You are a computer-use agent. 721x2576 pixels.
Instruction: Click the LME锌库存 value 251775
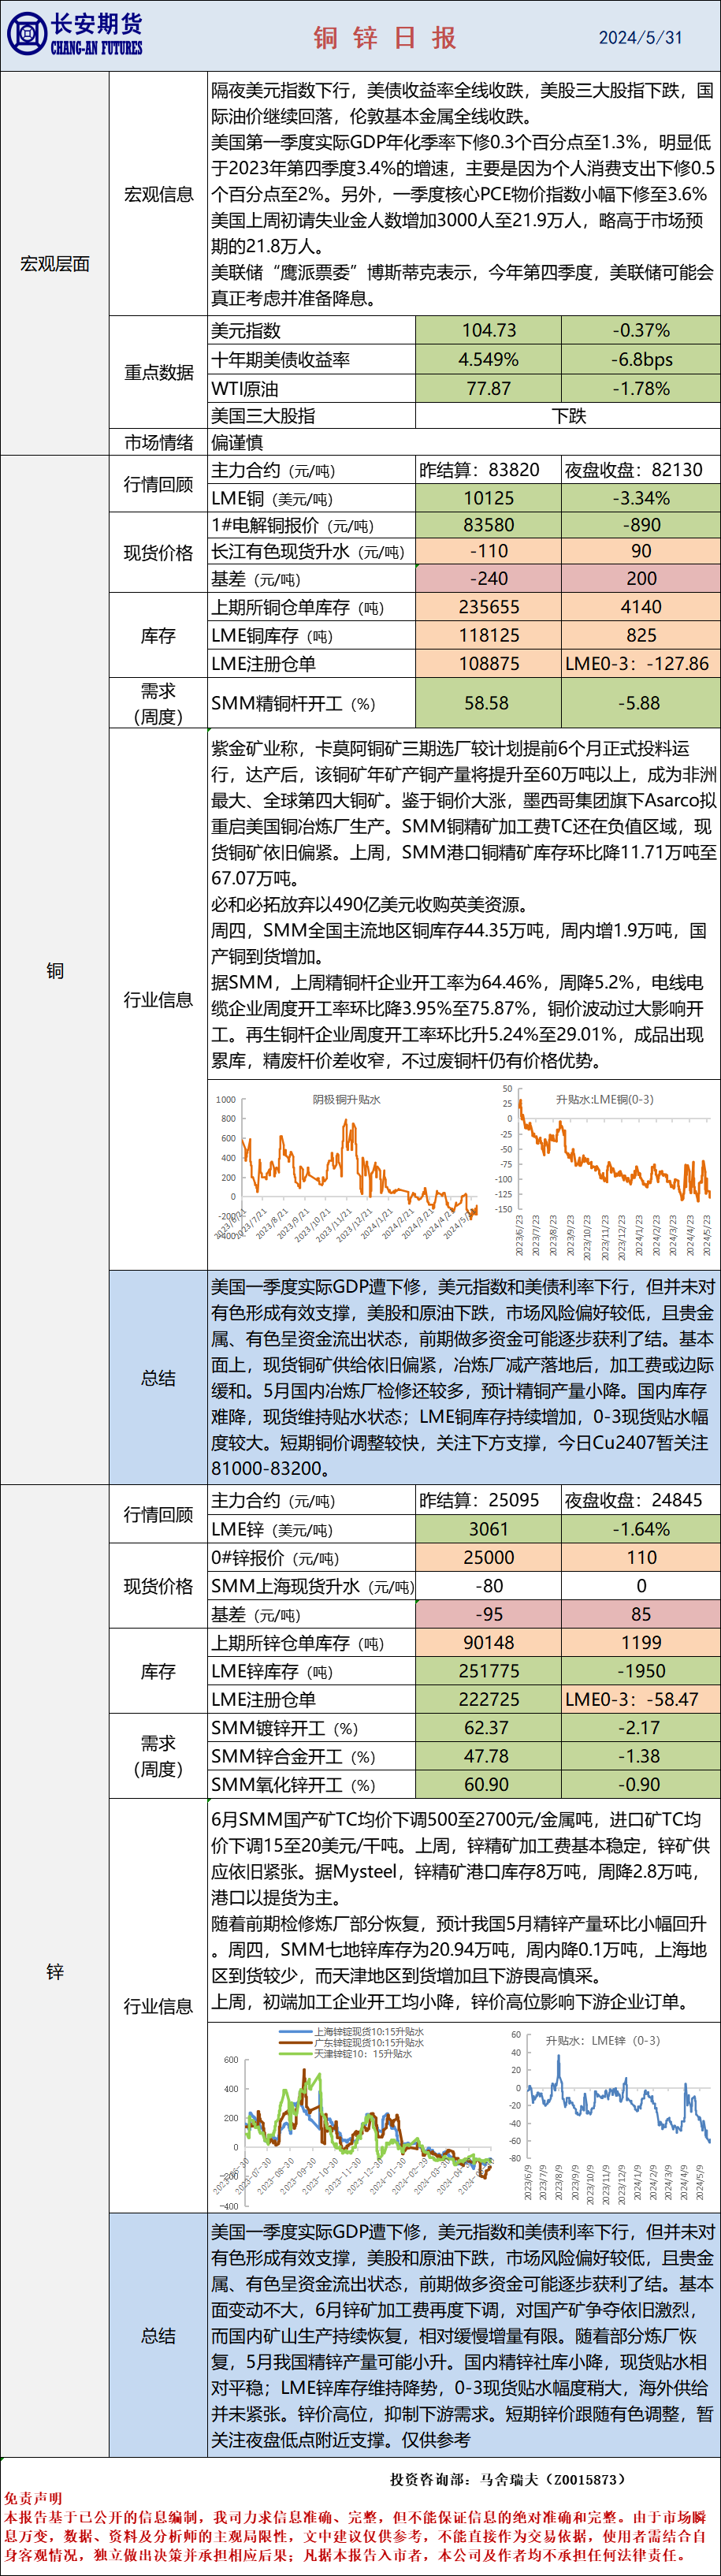click(488, 1671)
